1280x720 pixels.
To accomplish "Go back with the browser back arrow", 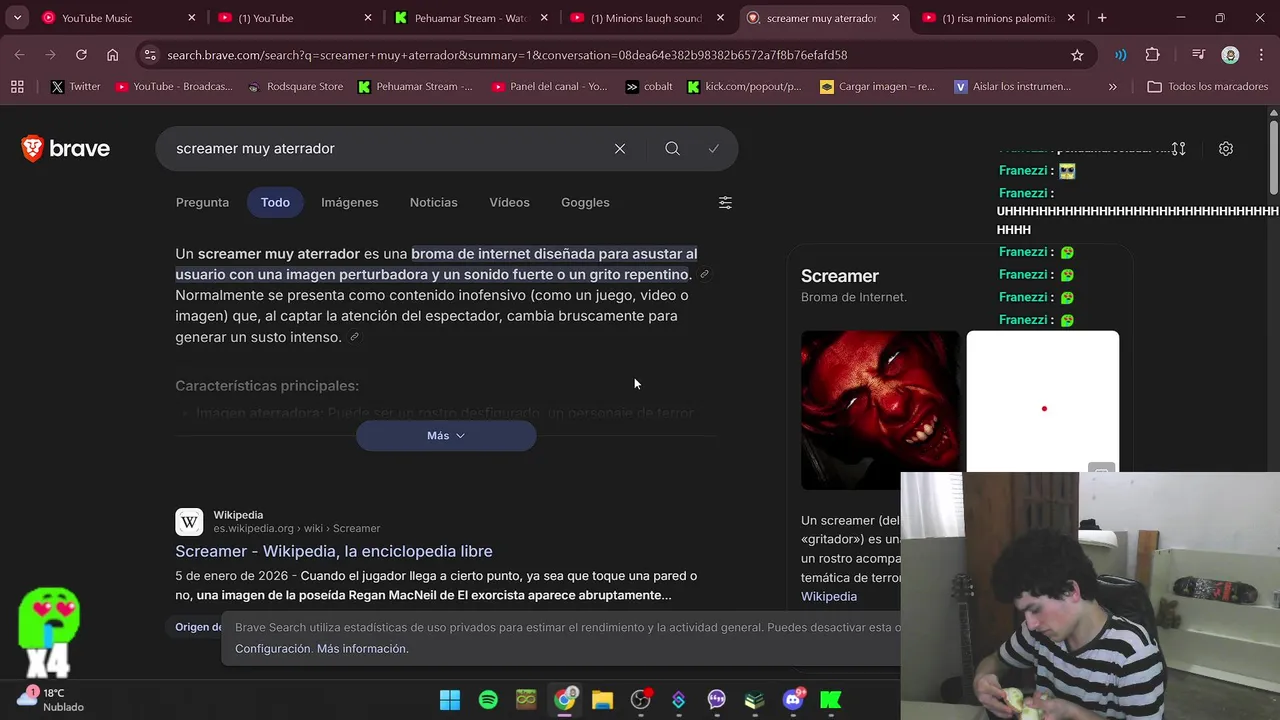I will (x=20, y=55).
